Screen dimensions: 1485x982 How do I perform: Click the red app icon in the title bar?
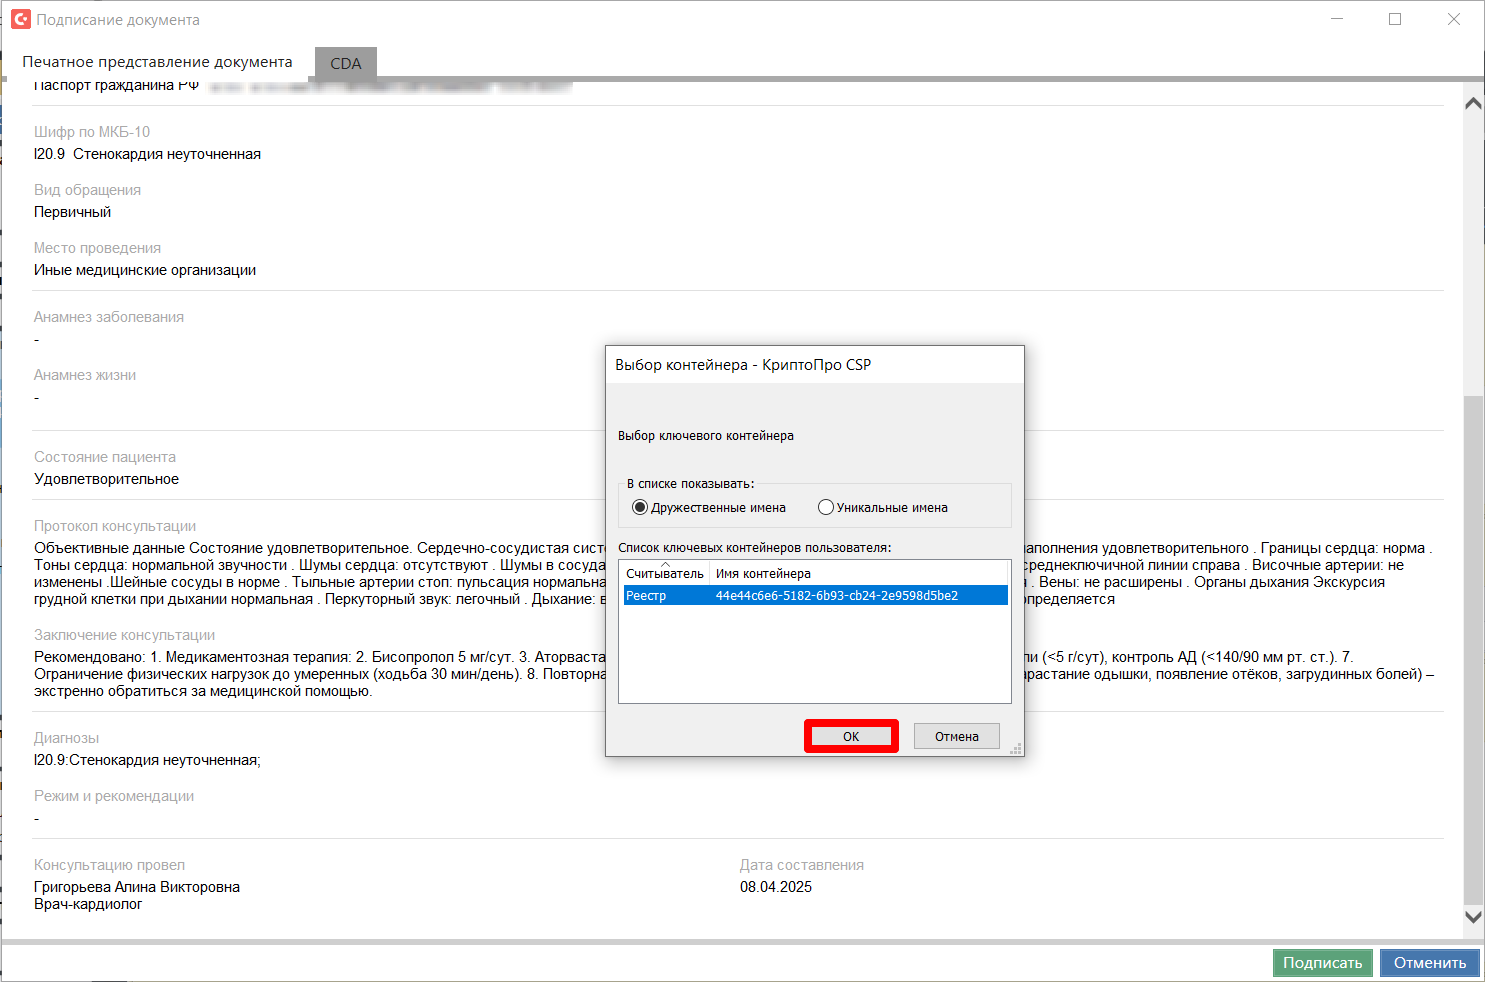(20, 19)
